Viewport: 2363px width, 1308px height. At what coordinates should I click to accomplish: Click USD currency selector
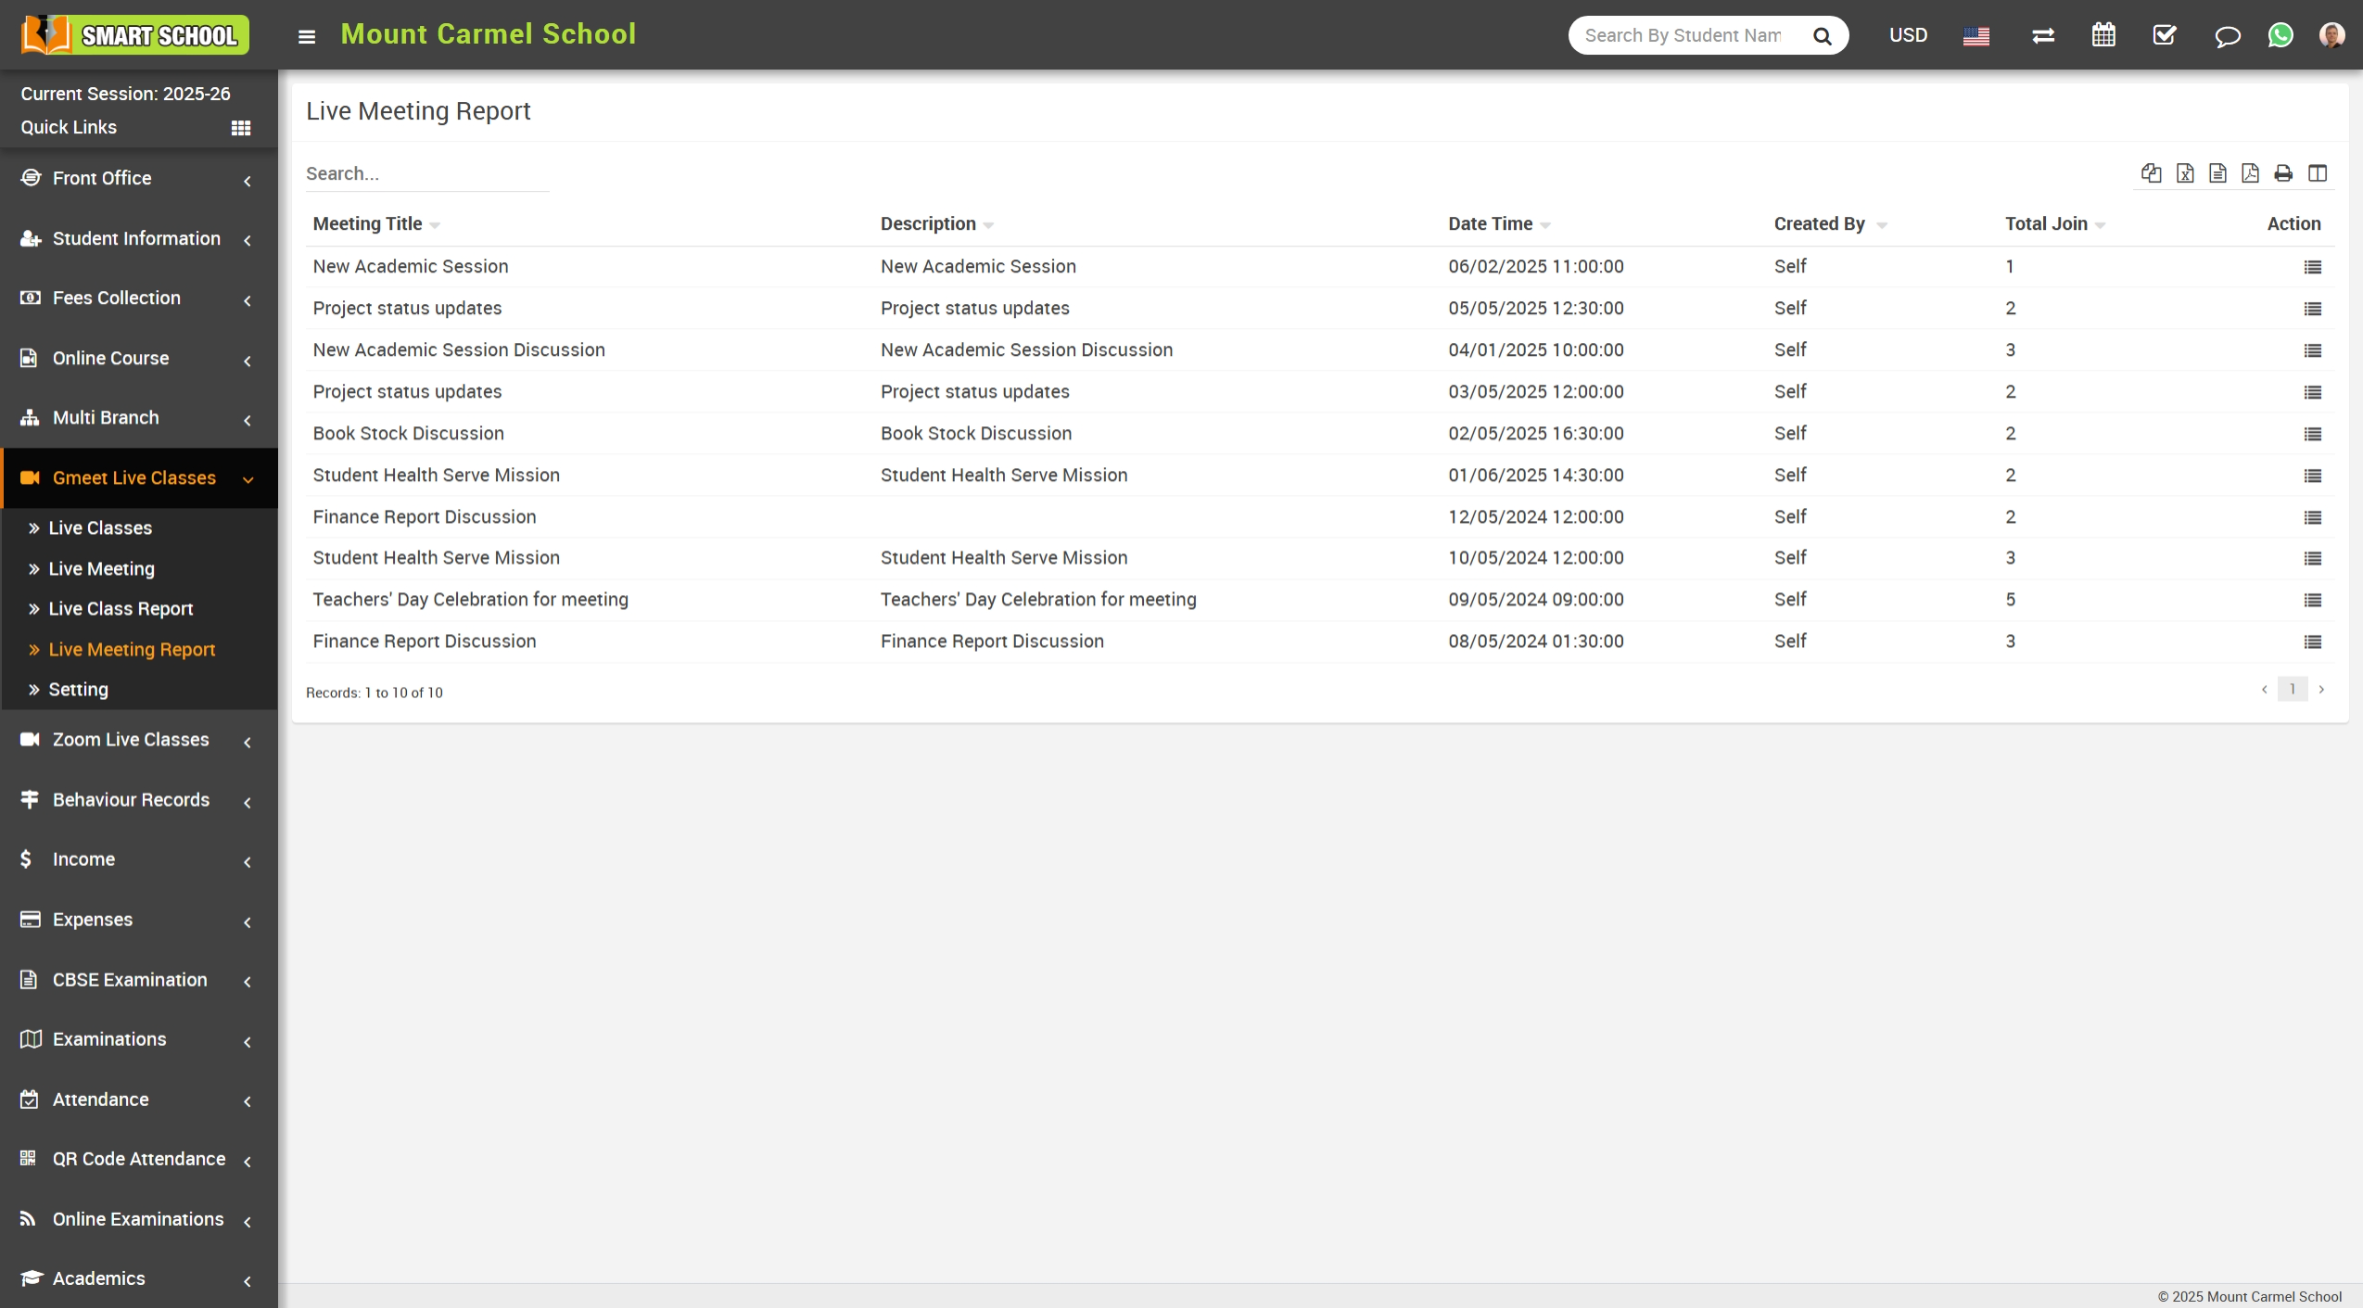[1907, 35]
